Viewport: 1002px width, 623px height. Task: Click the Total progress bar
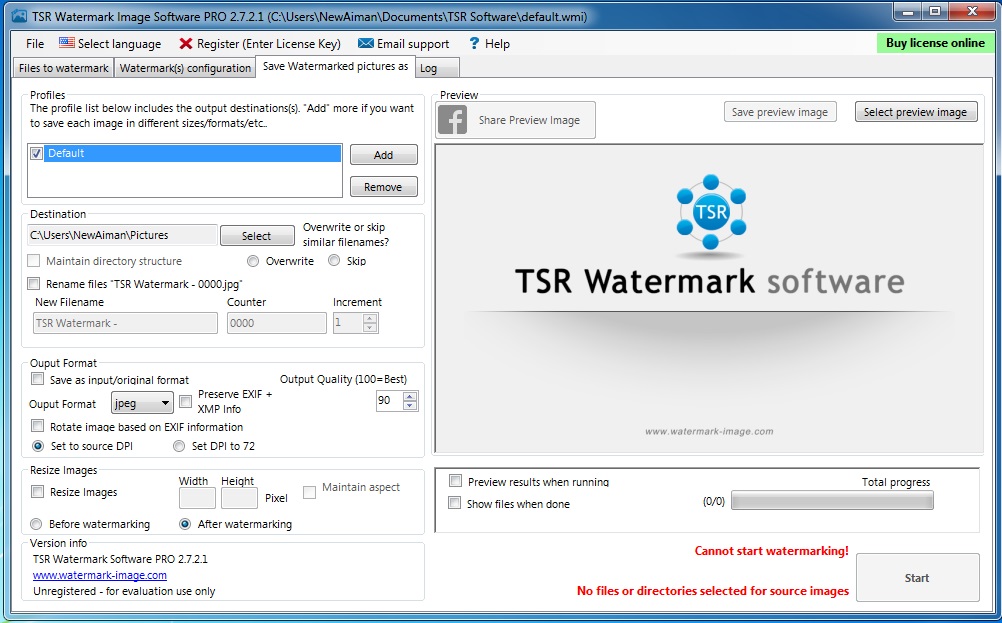(x=832, y=500)
